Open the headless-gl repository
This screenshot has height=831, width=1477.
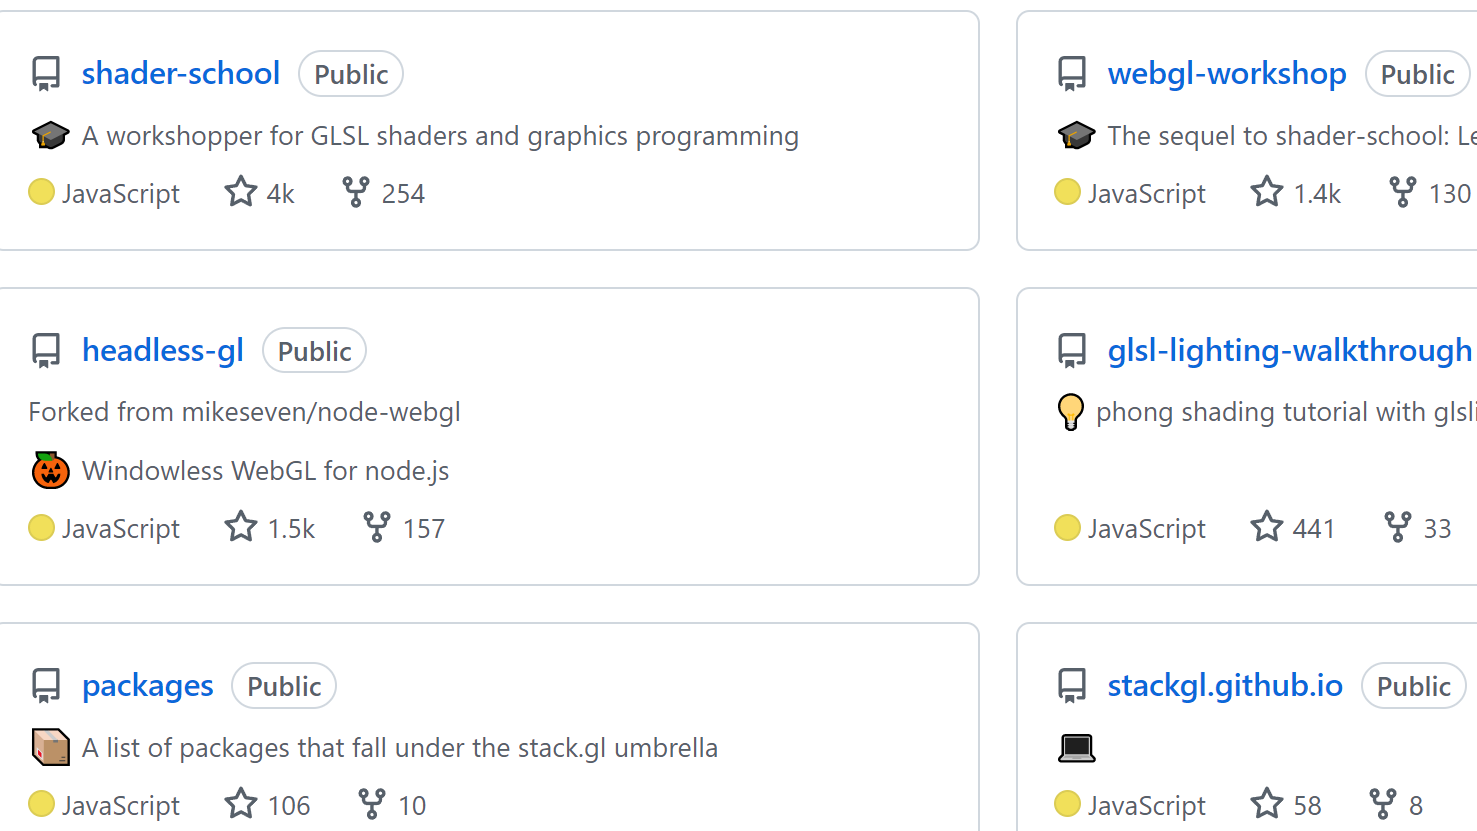(163, 350)
